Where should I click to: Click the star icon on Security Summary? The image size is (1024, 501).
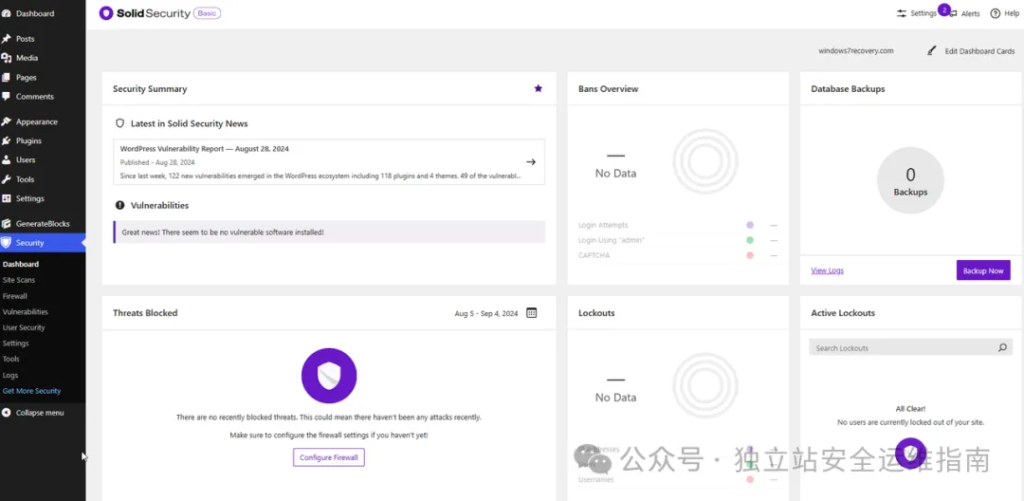click(x=538, y=88)
